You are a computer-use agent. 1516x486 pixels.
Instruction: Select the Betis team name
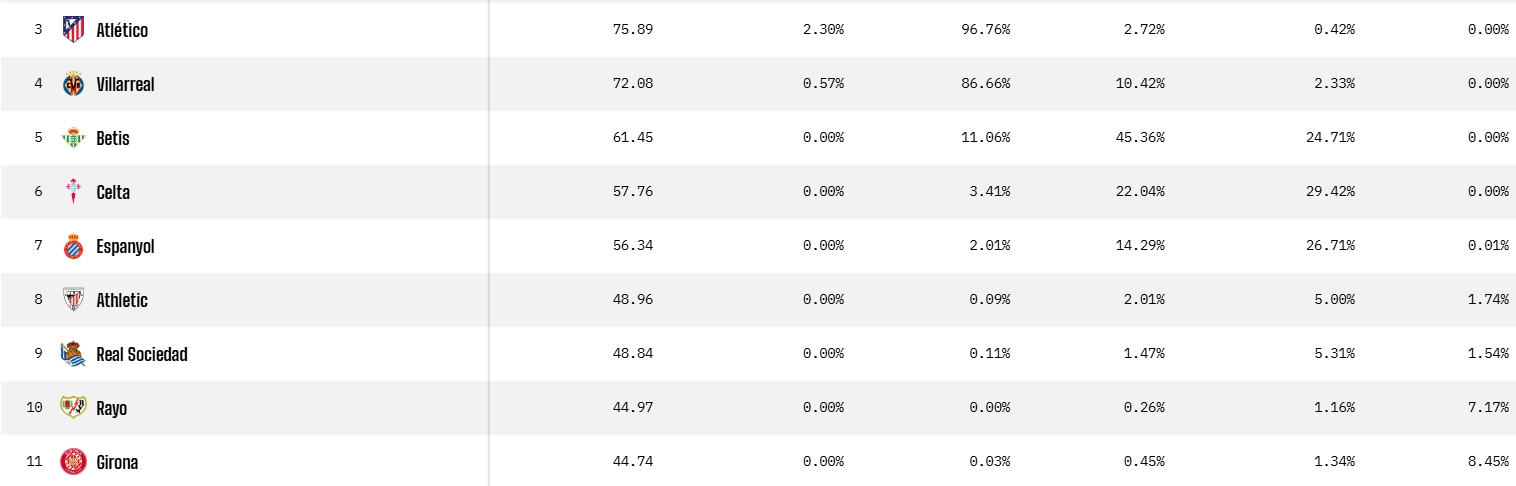coord(113,138)
